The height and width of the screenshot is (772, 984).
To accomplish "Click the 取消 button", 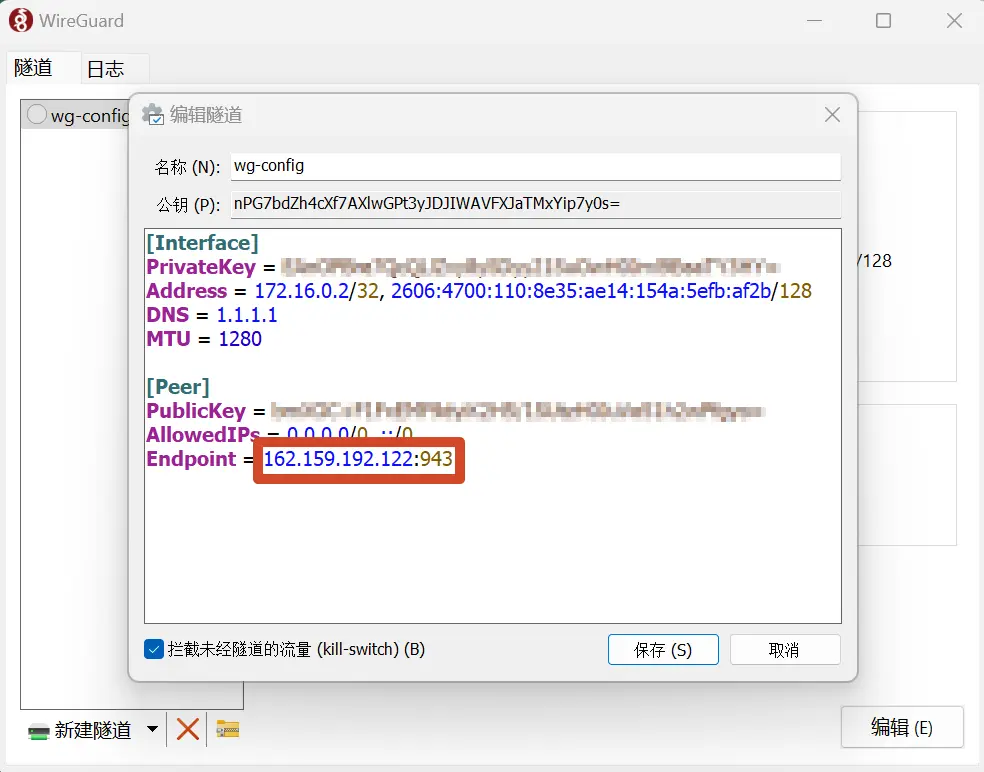I will 784,650.
